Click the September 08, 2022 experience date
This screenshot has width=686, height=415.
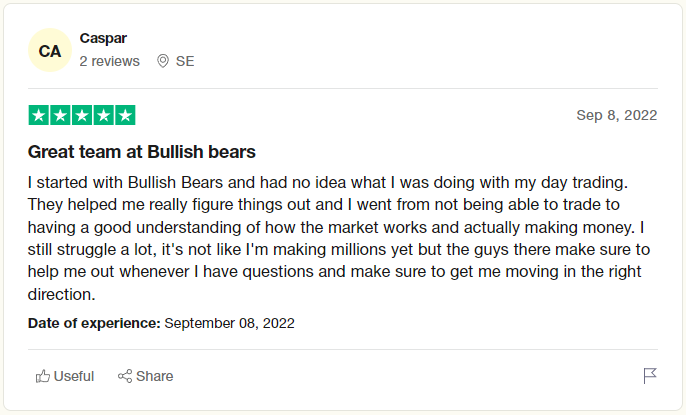pyautogui.click(x=229, y=323)
